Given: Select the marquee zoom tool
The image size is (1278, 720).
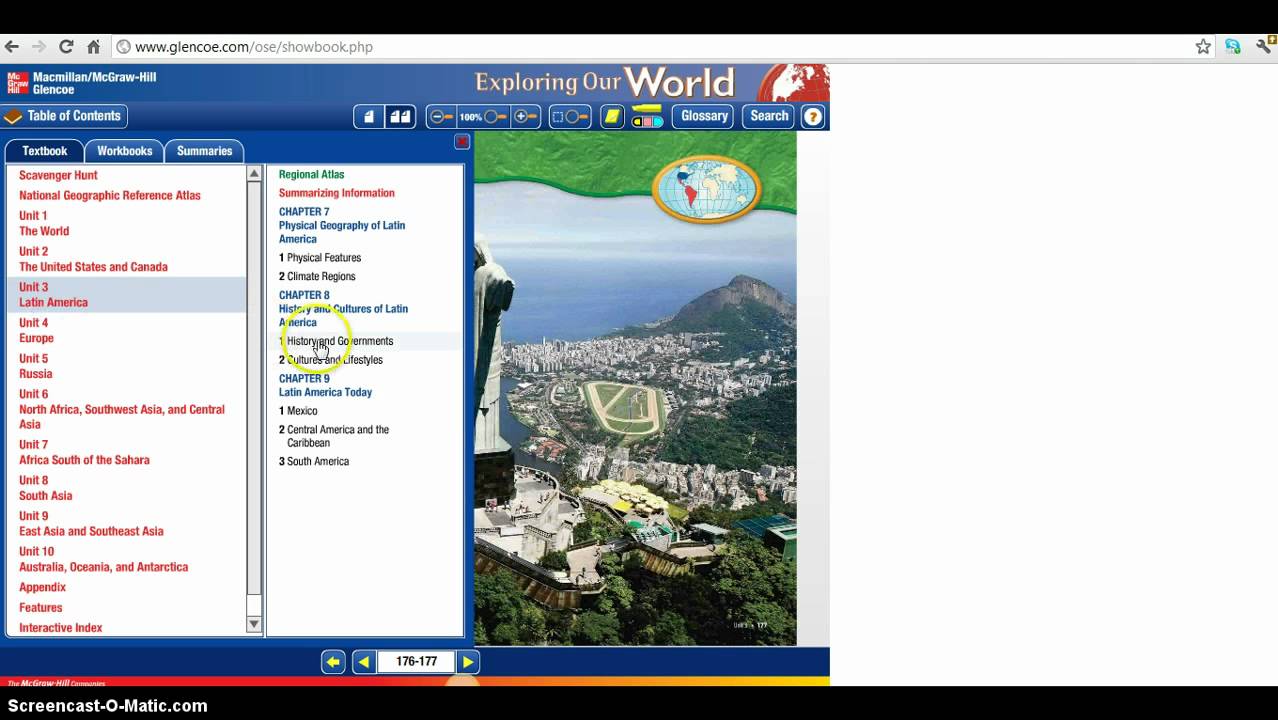Looking at the screenshot, I should coord(570,116).
